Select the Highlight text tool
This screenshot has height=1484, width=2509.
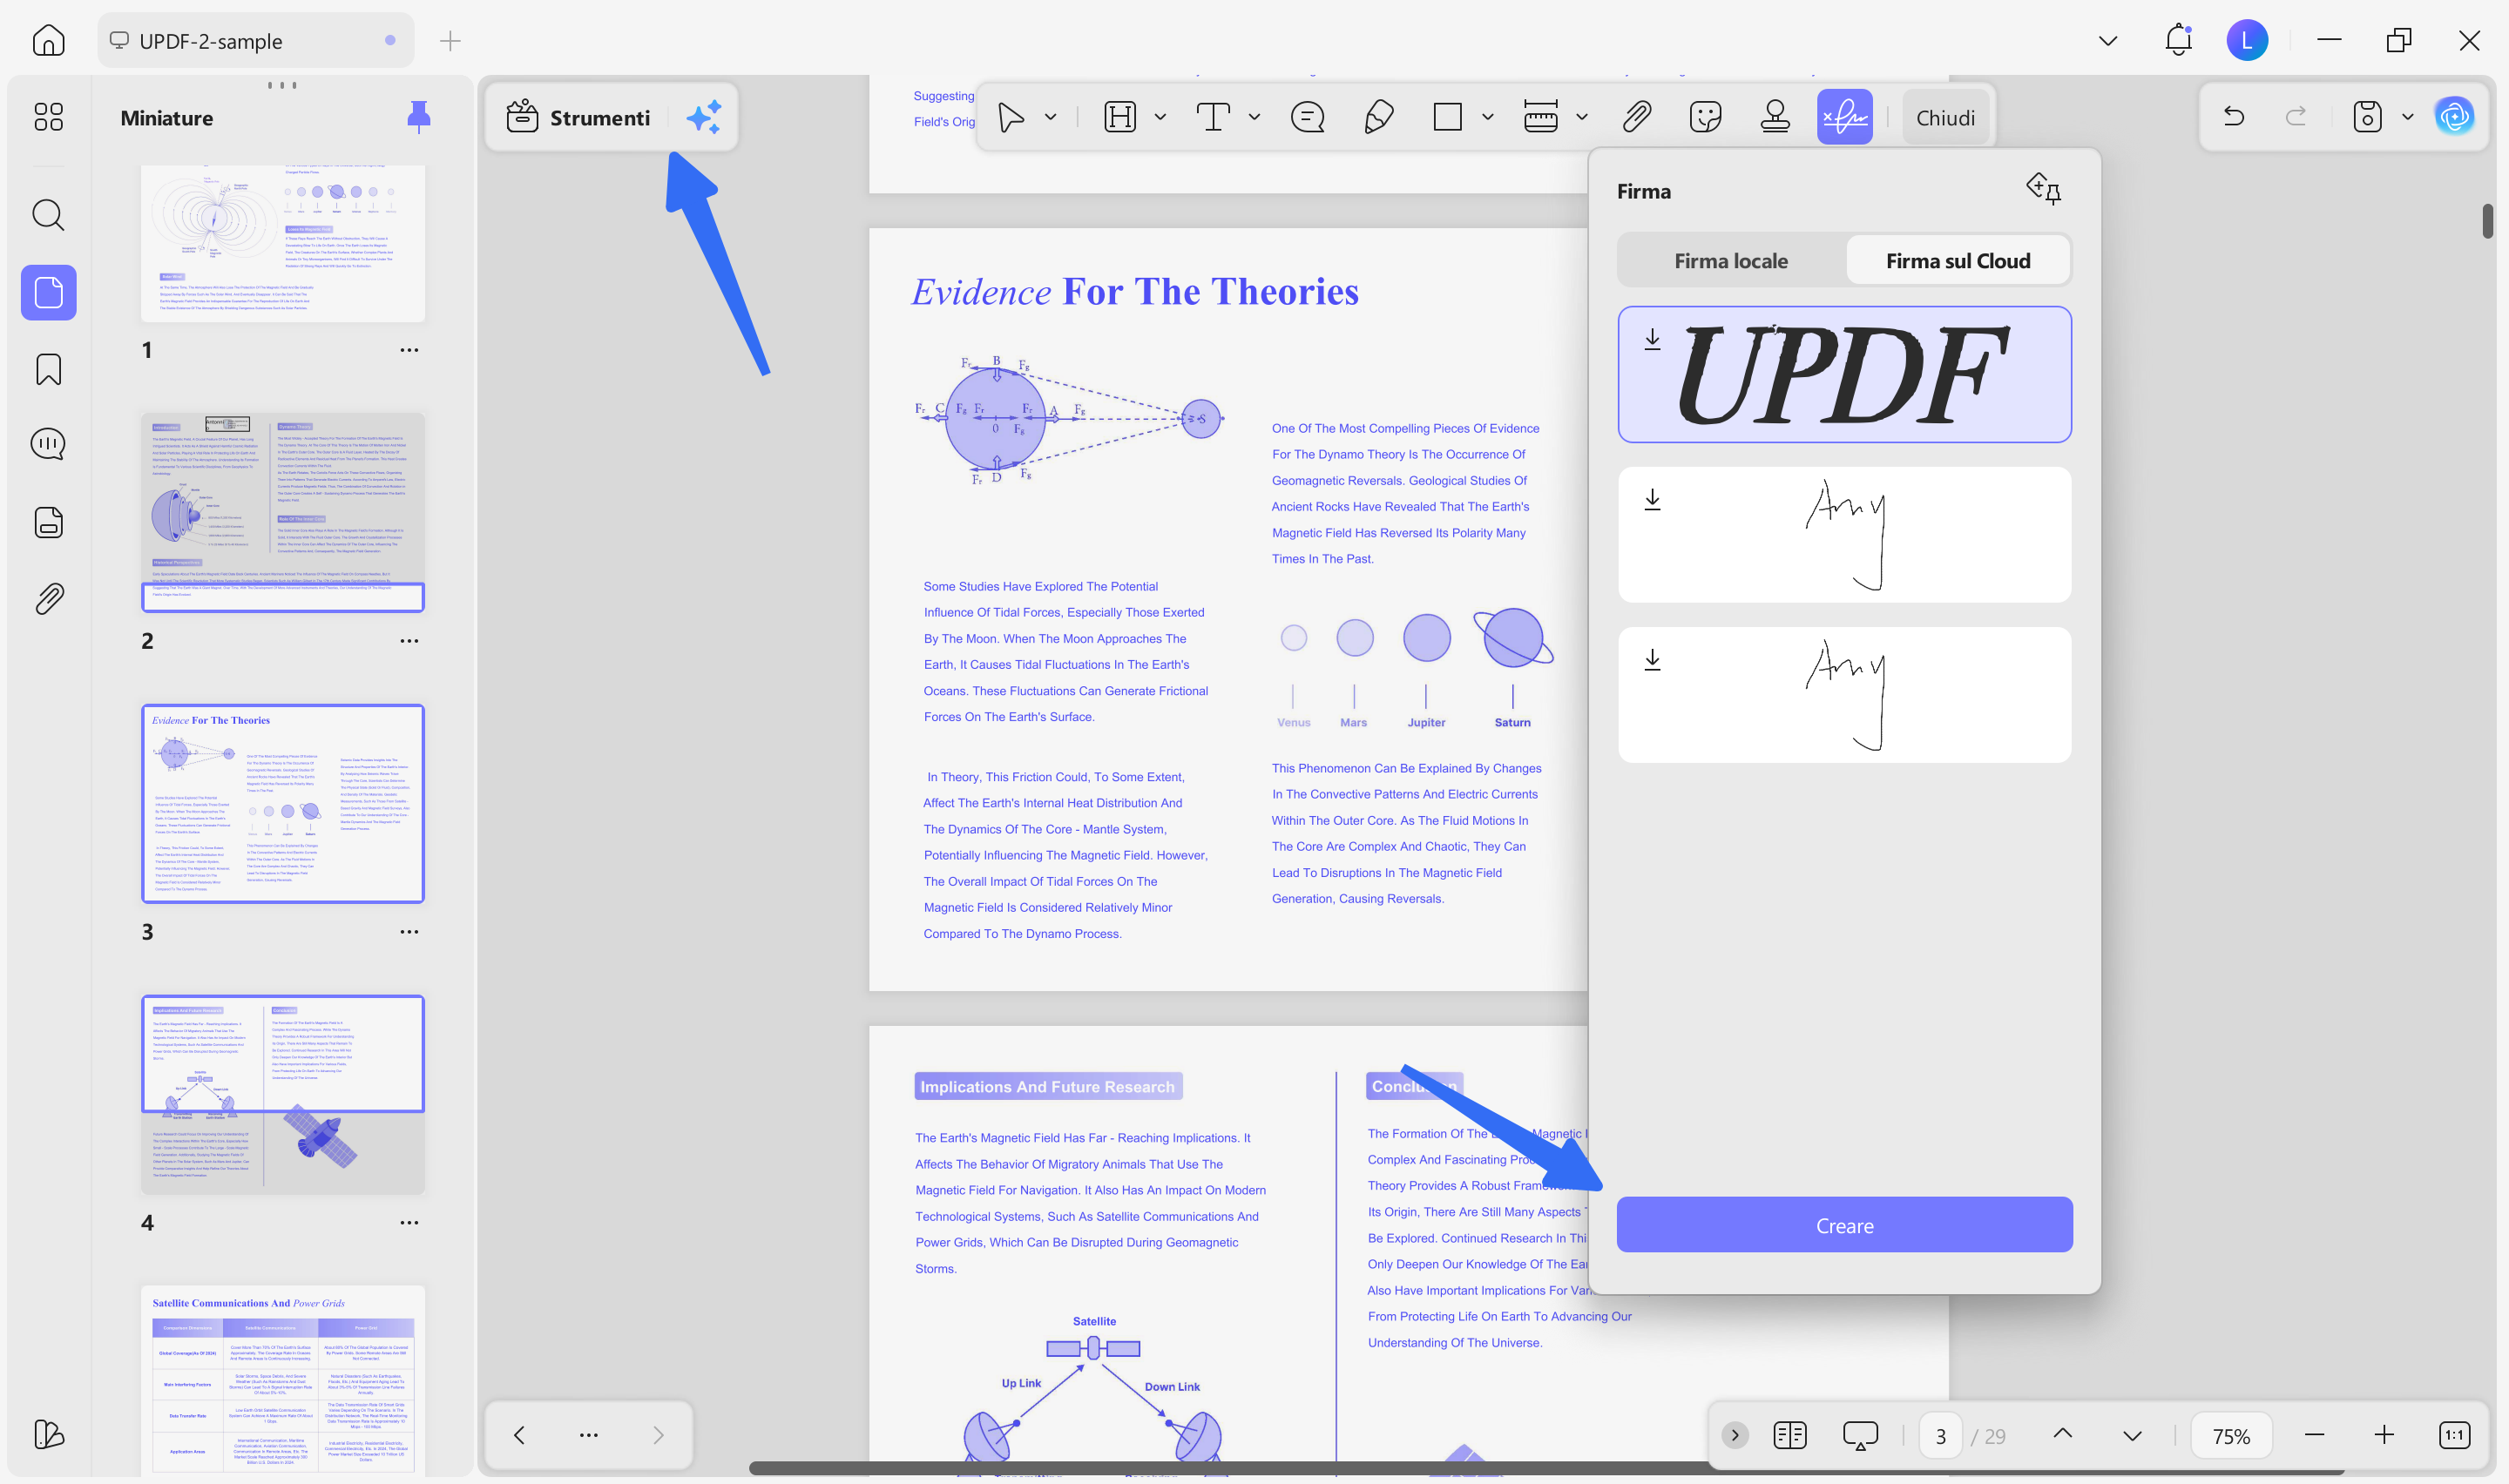click(1119, 117)
